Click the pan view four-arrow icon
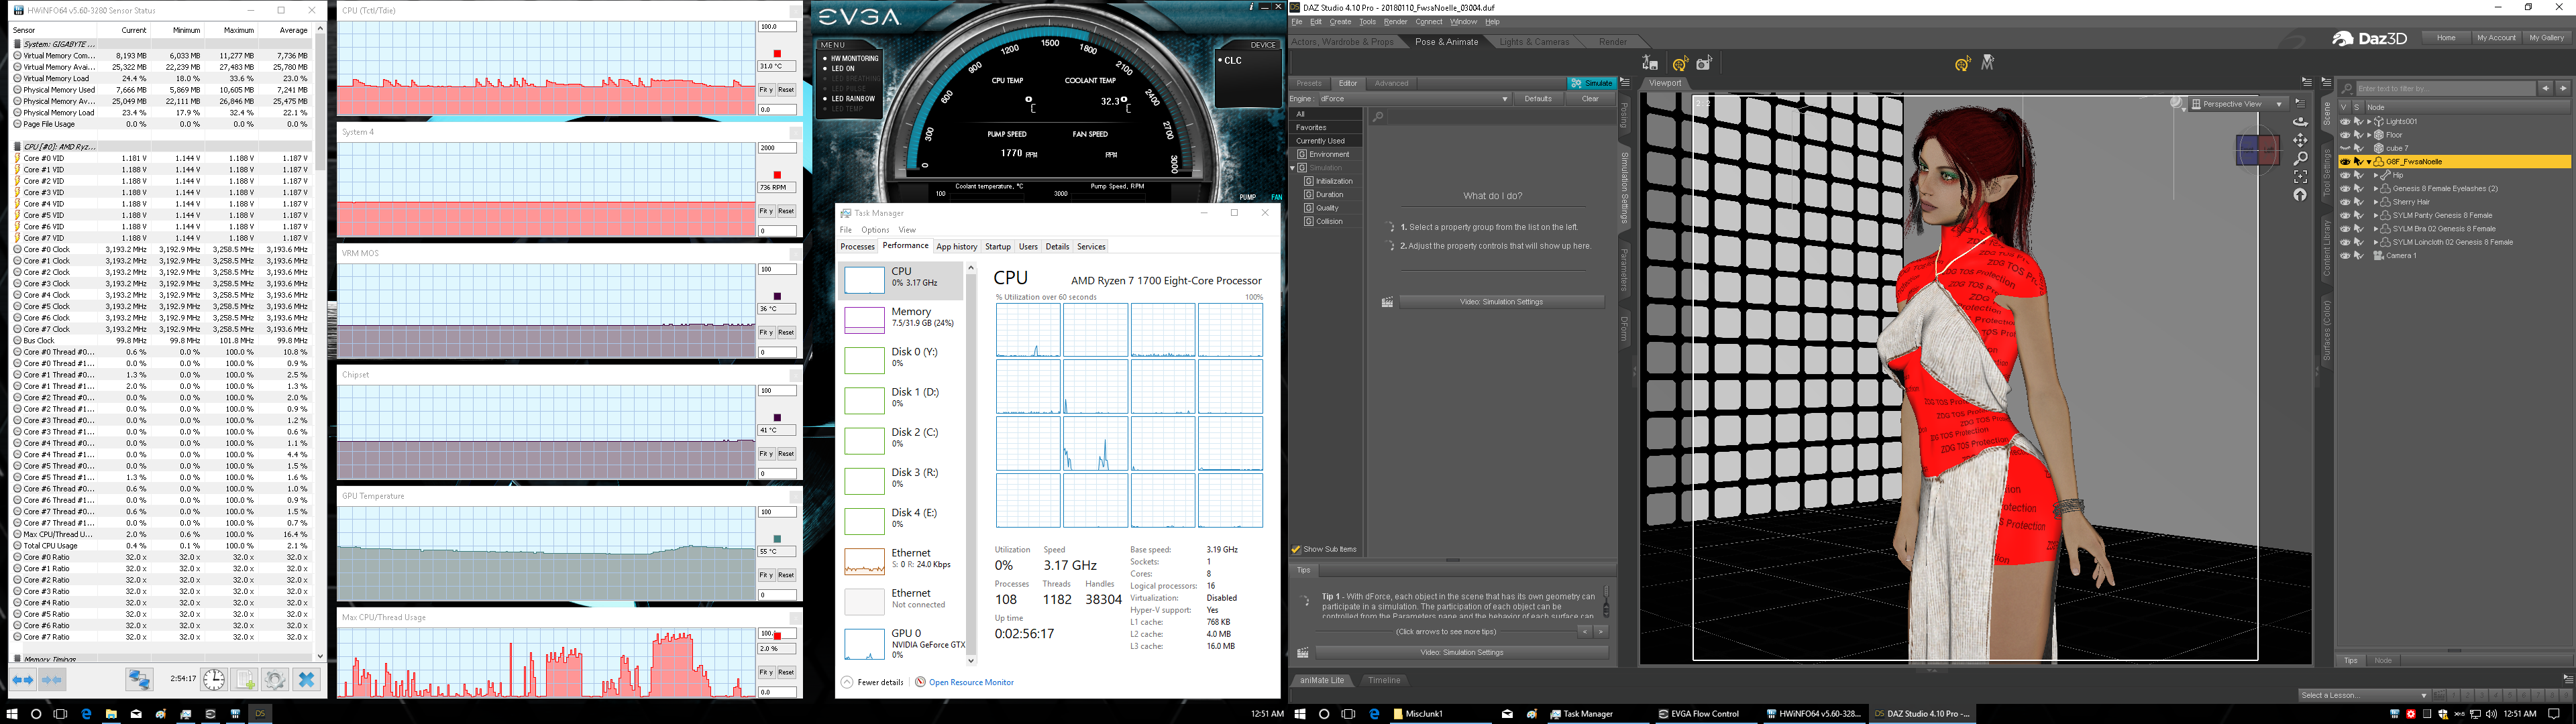This screenshot has width=2576, height=724. 2300,140
